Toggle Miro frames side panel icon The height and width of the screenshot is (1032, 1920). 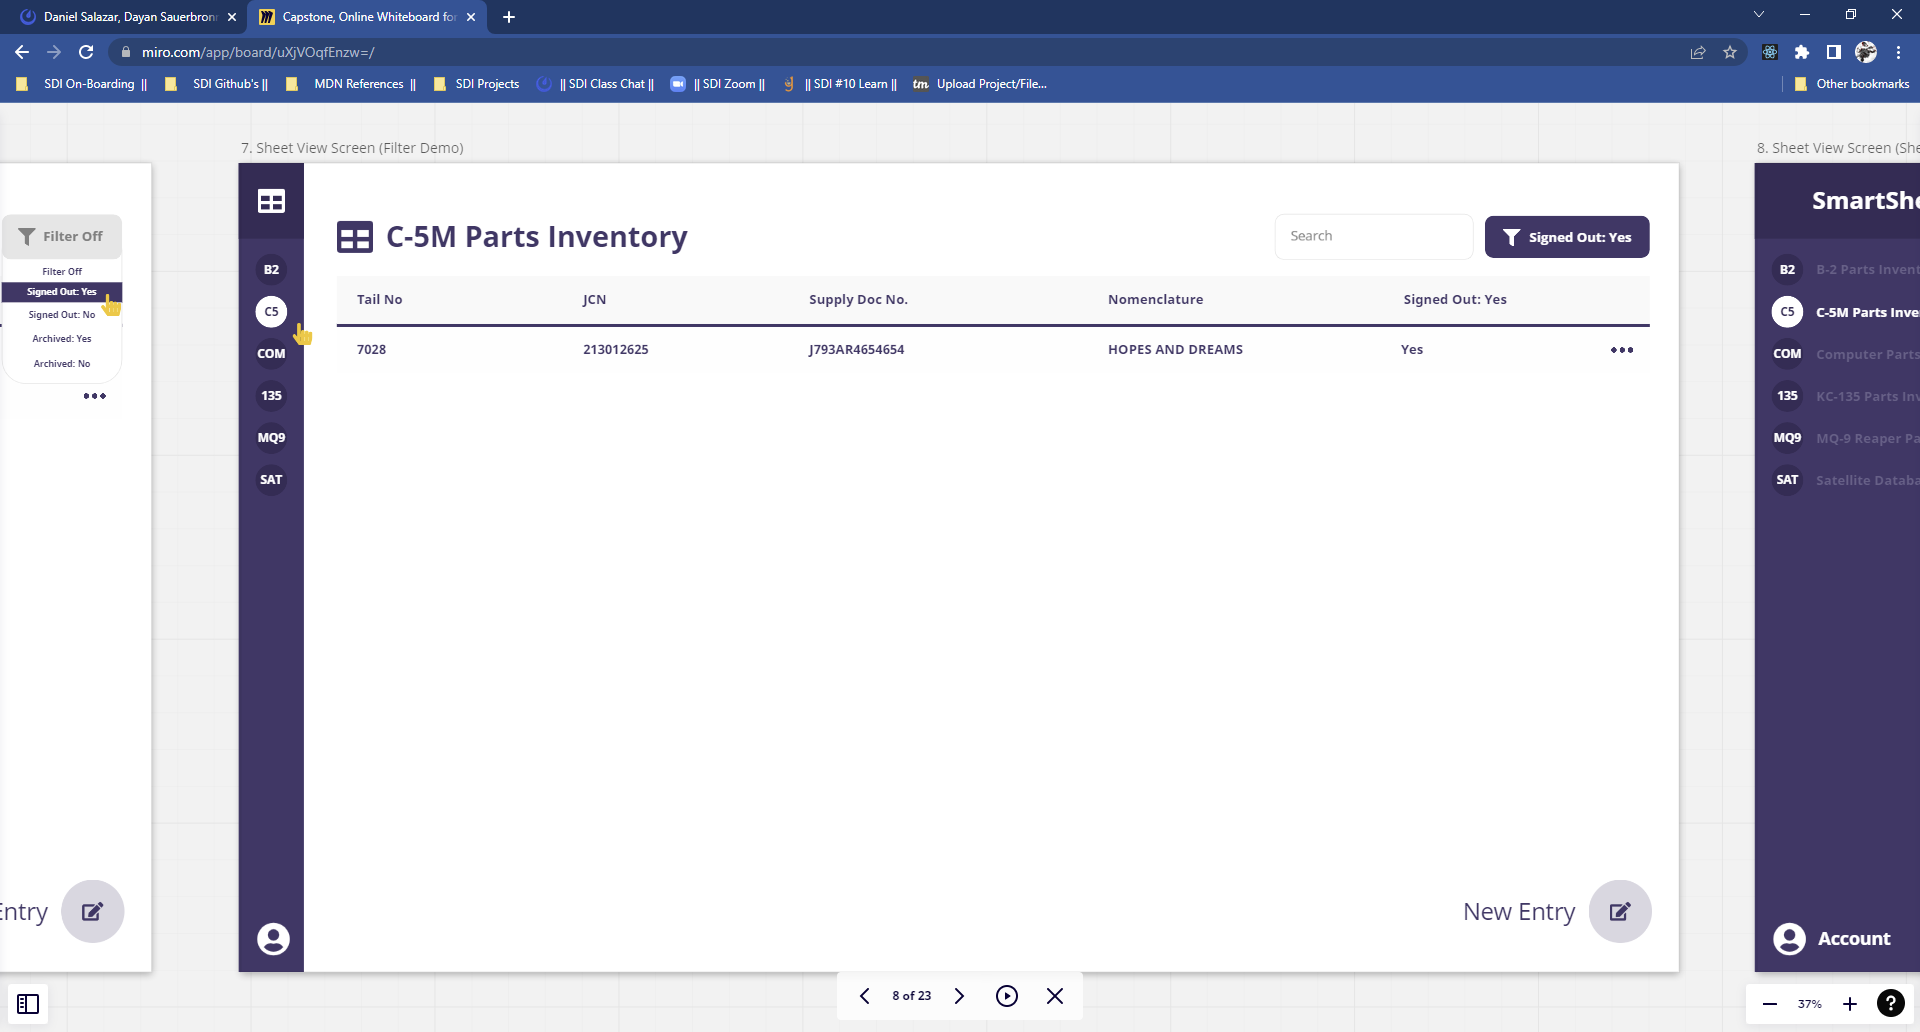coord(28,1003)
